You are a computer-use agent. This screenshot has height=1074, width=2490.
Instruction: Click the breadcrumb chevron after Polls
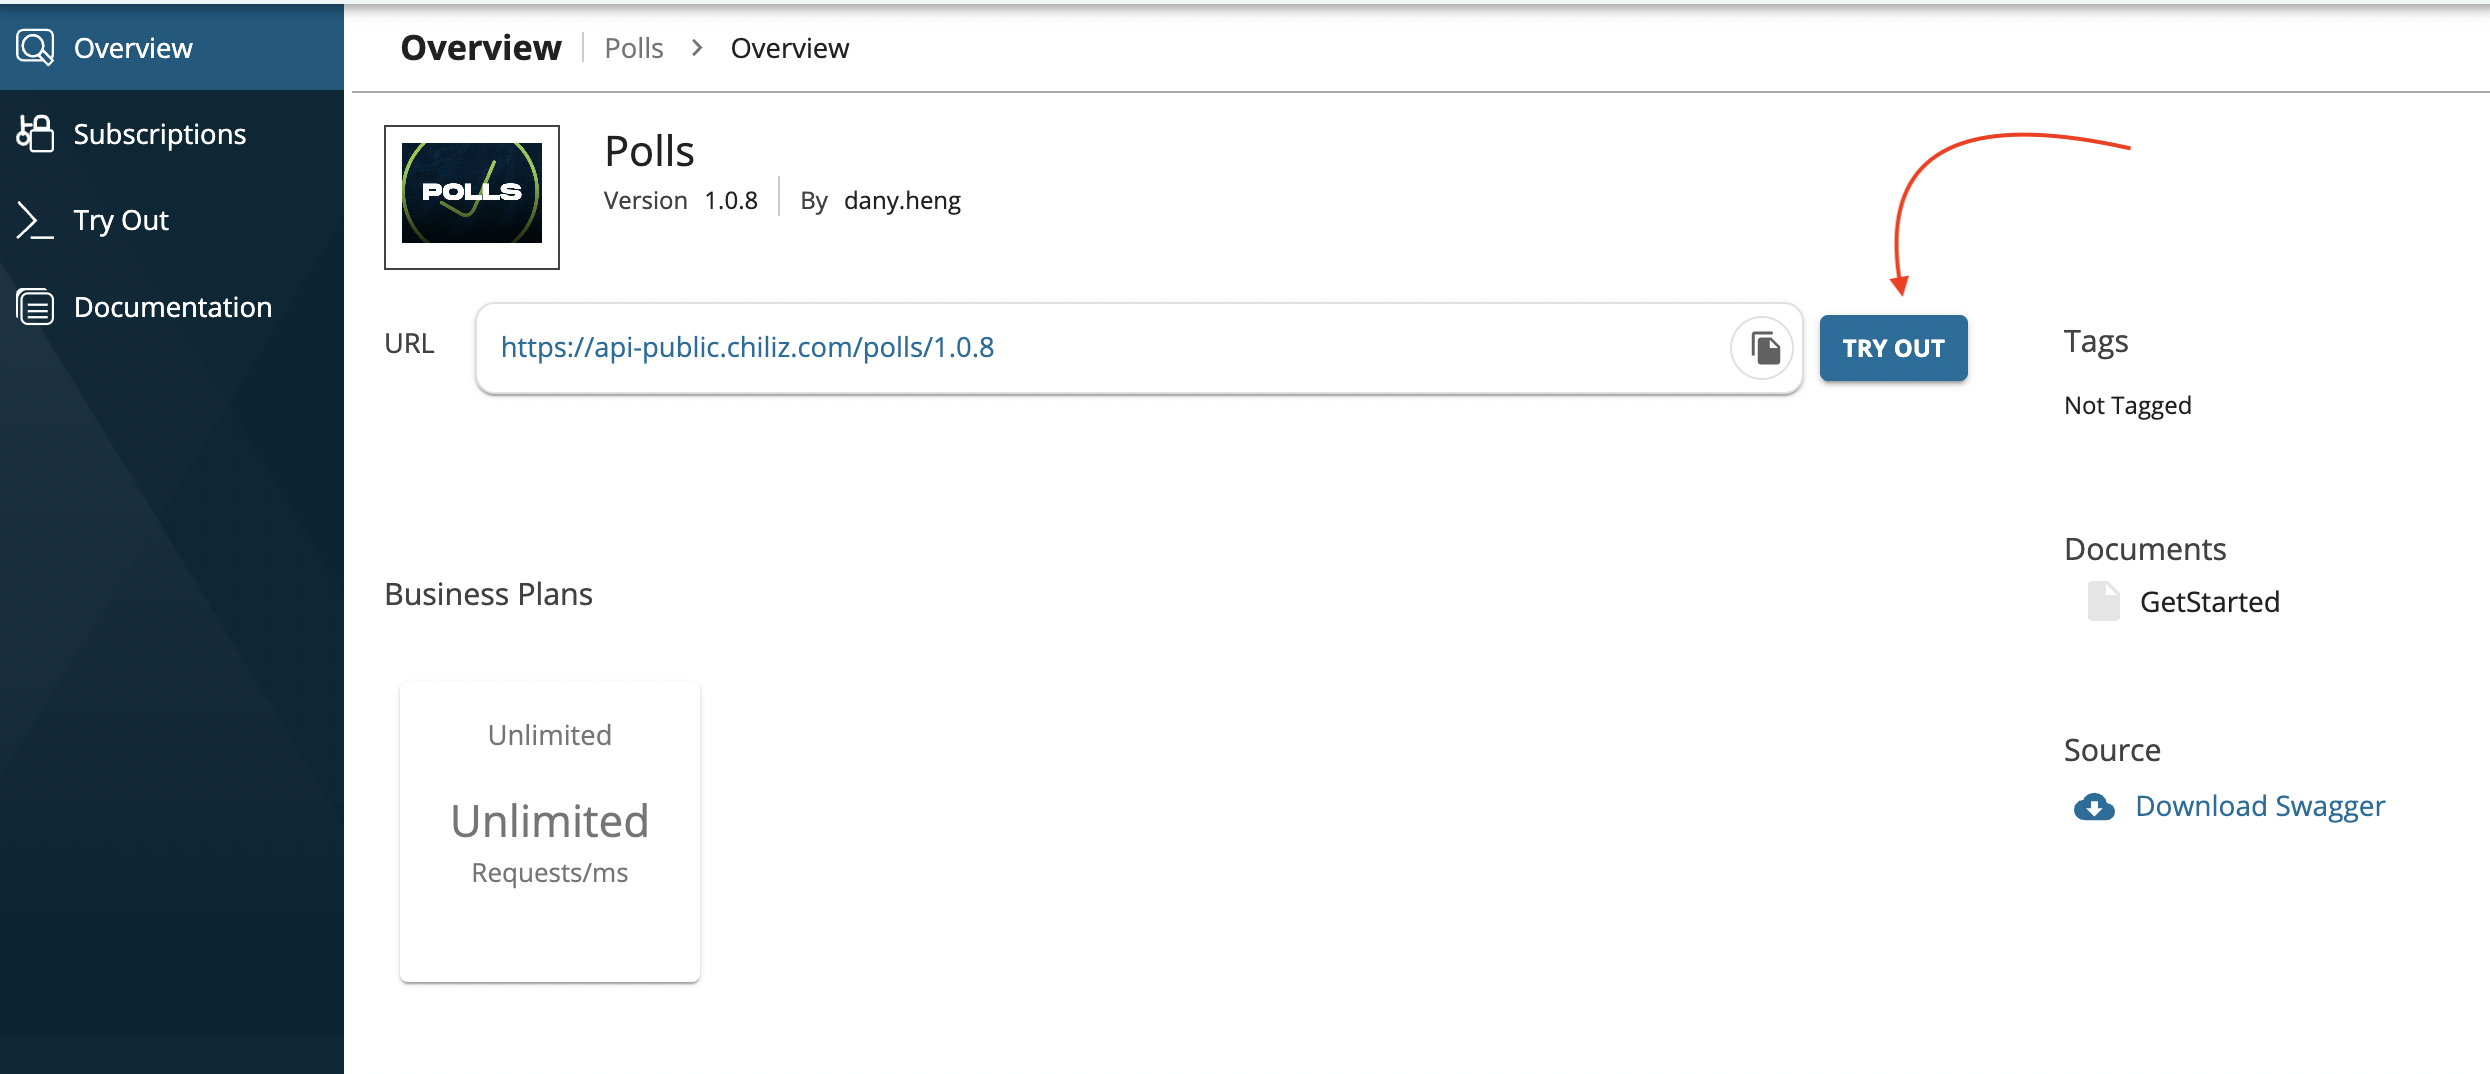[697, 48]
